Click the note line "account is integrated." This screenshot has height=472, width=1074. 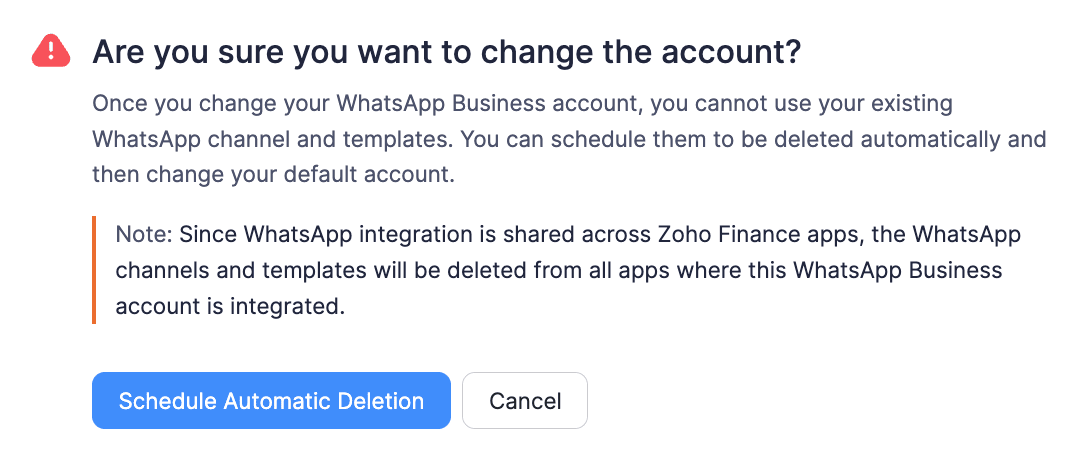[230, 307]
